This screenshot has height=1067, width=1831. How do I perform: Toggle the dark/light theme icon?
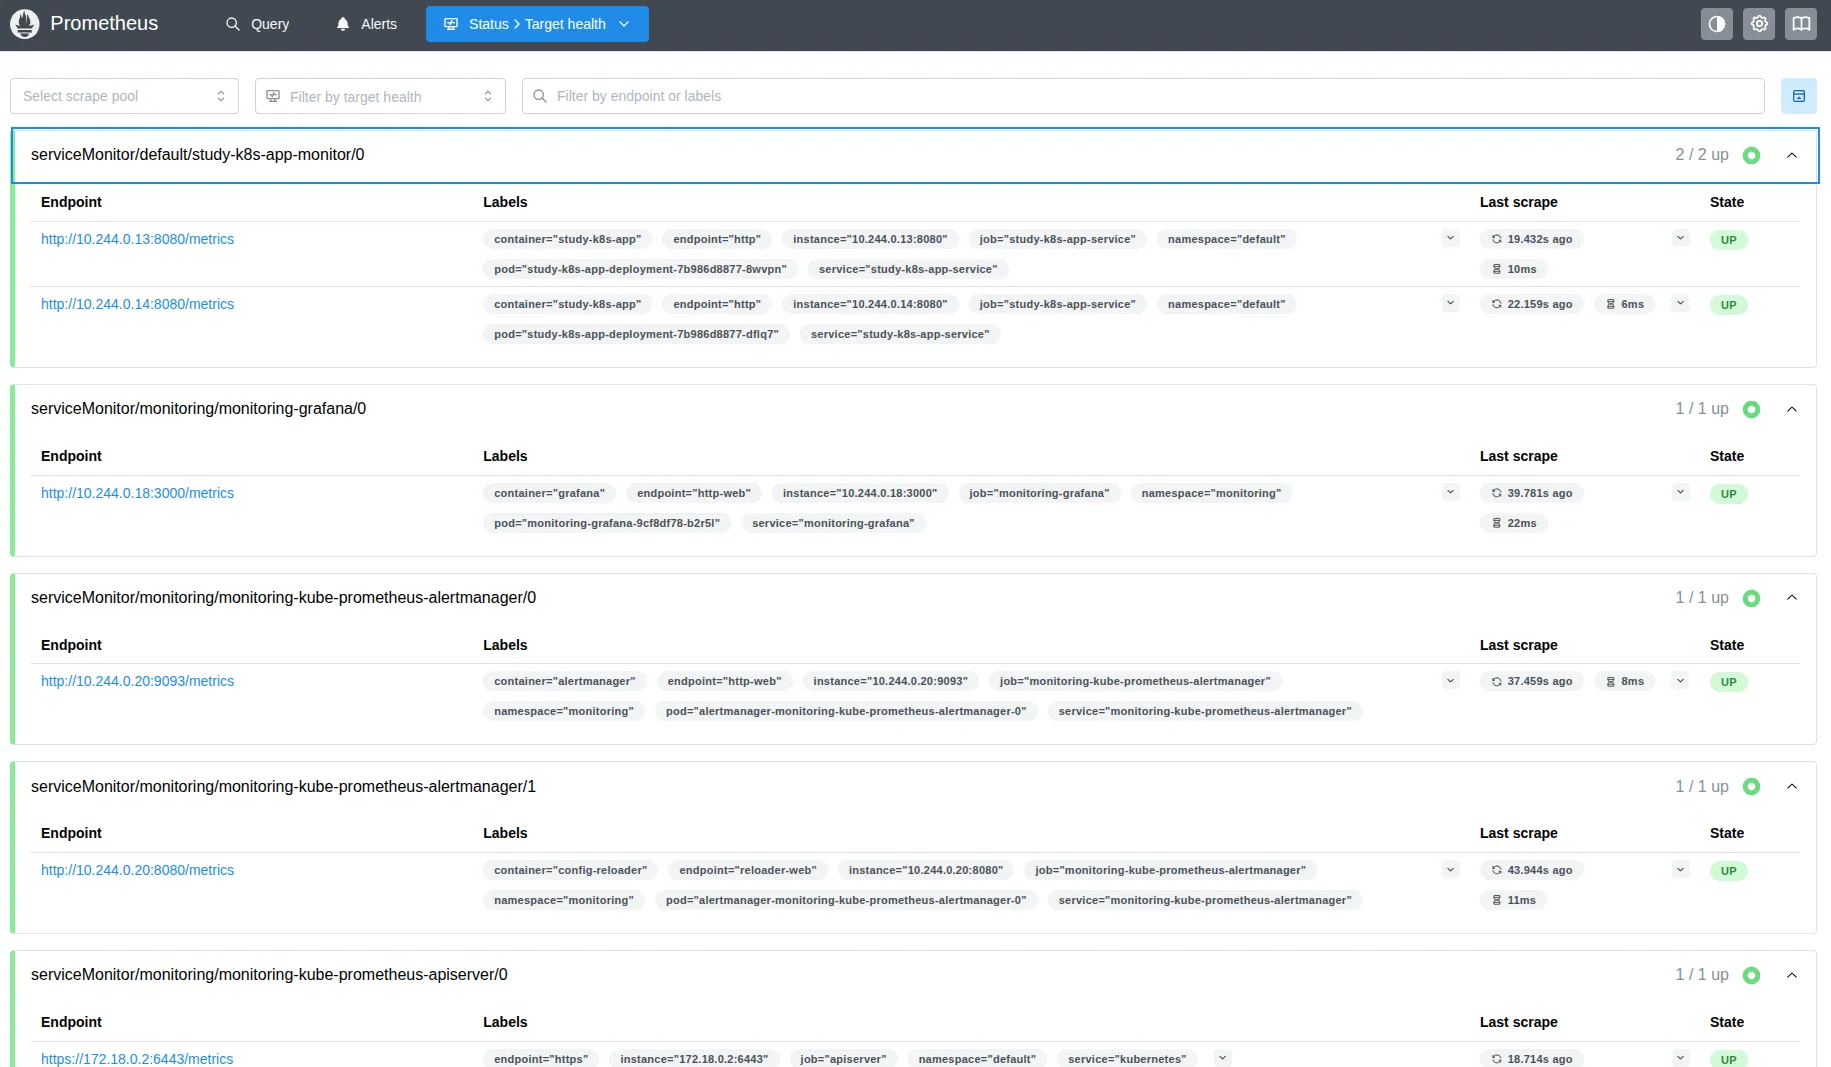tap(1717, 24)
